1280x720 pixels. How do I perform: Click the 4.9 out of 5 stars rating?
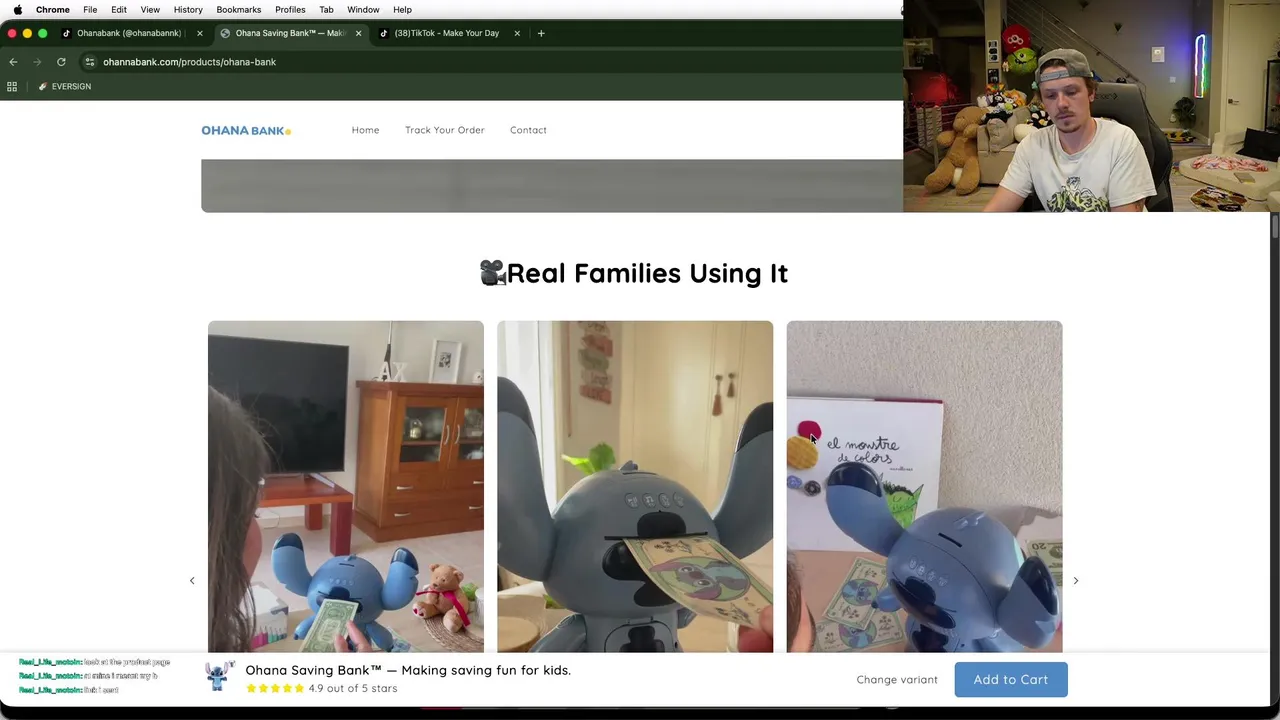click(321, 689)
